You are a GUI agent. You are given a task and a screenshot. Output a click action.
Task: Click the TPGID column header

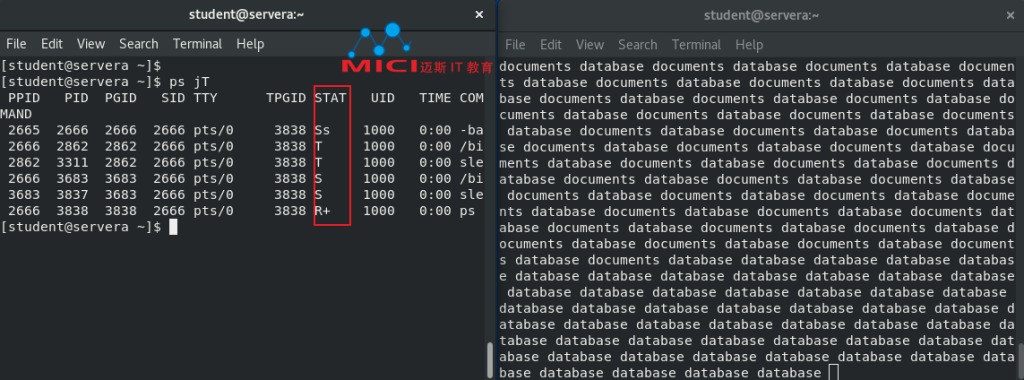click(286, 98)
